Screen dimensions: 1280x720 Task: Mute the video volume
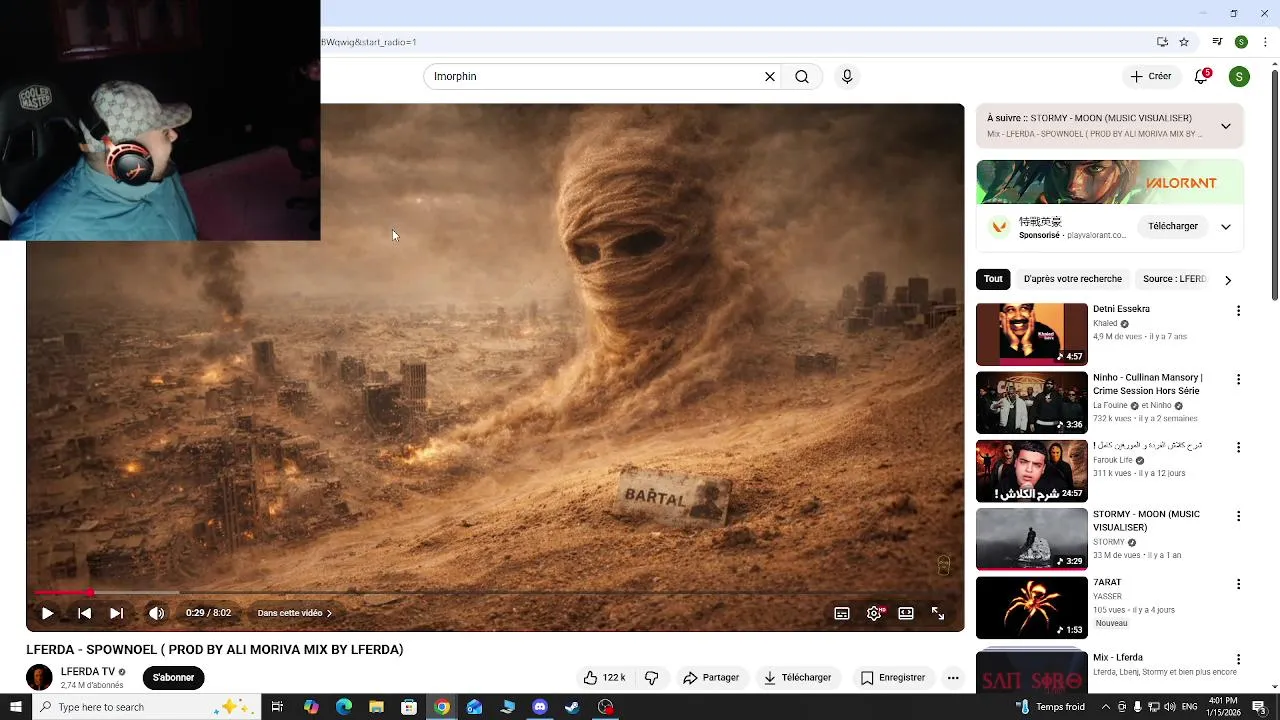156,613
